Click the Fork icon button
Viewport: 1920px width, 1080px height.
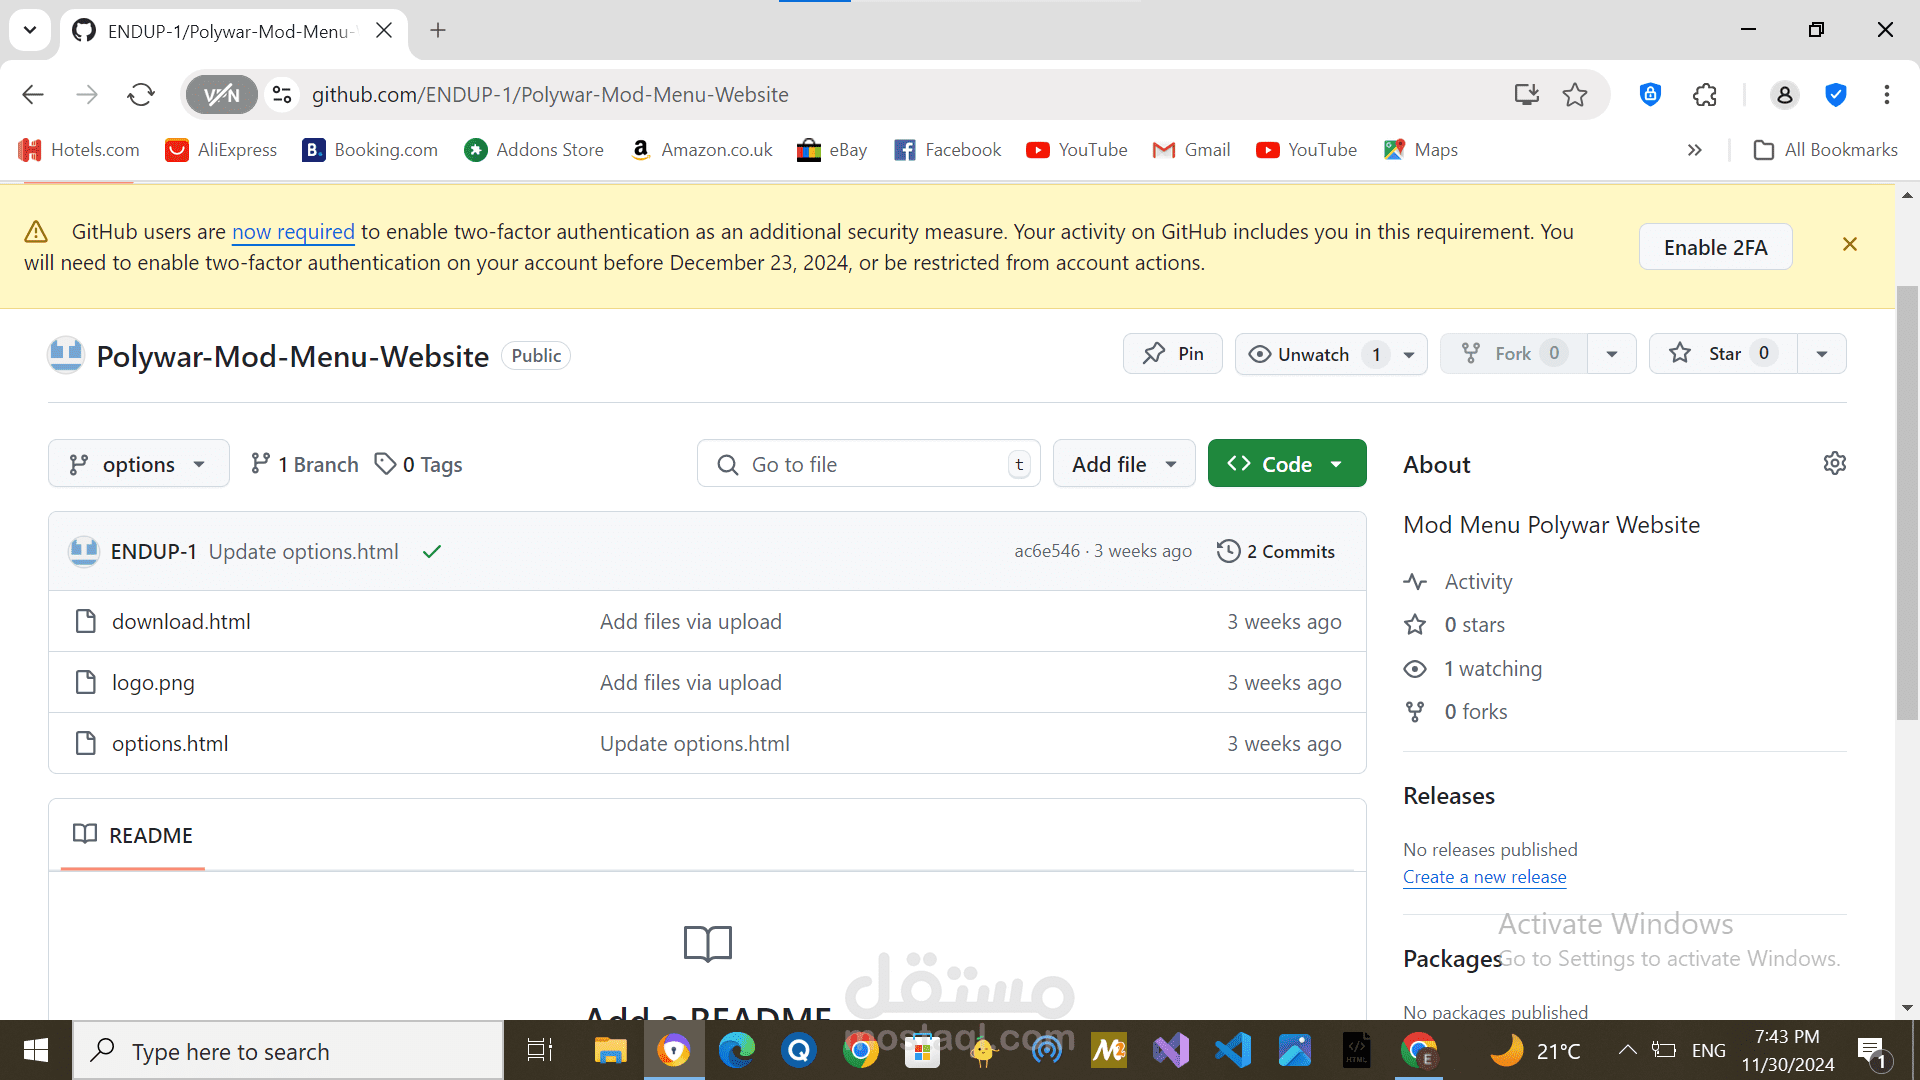[x=1511, y=353]
